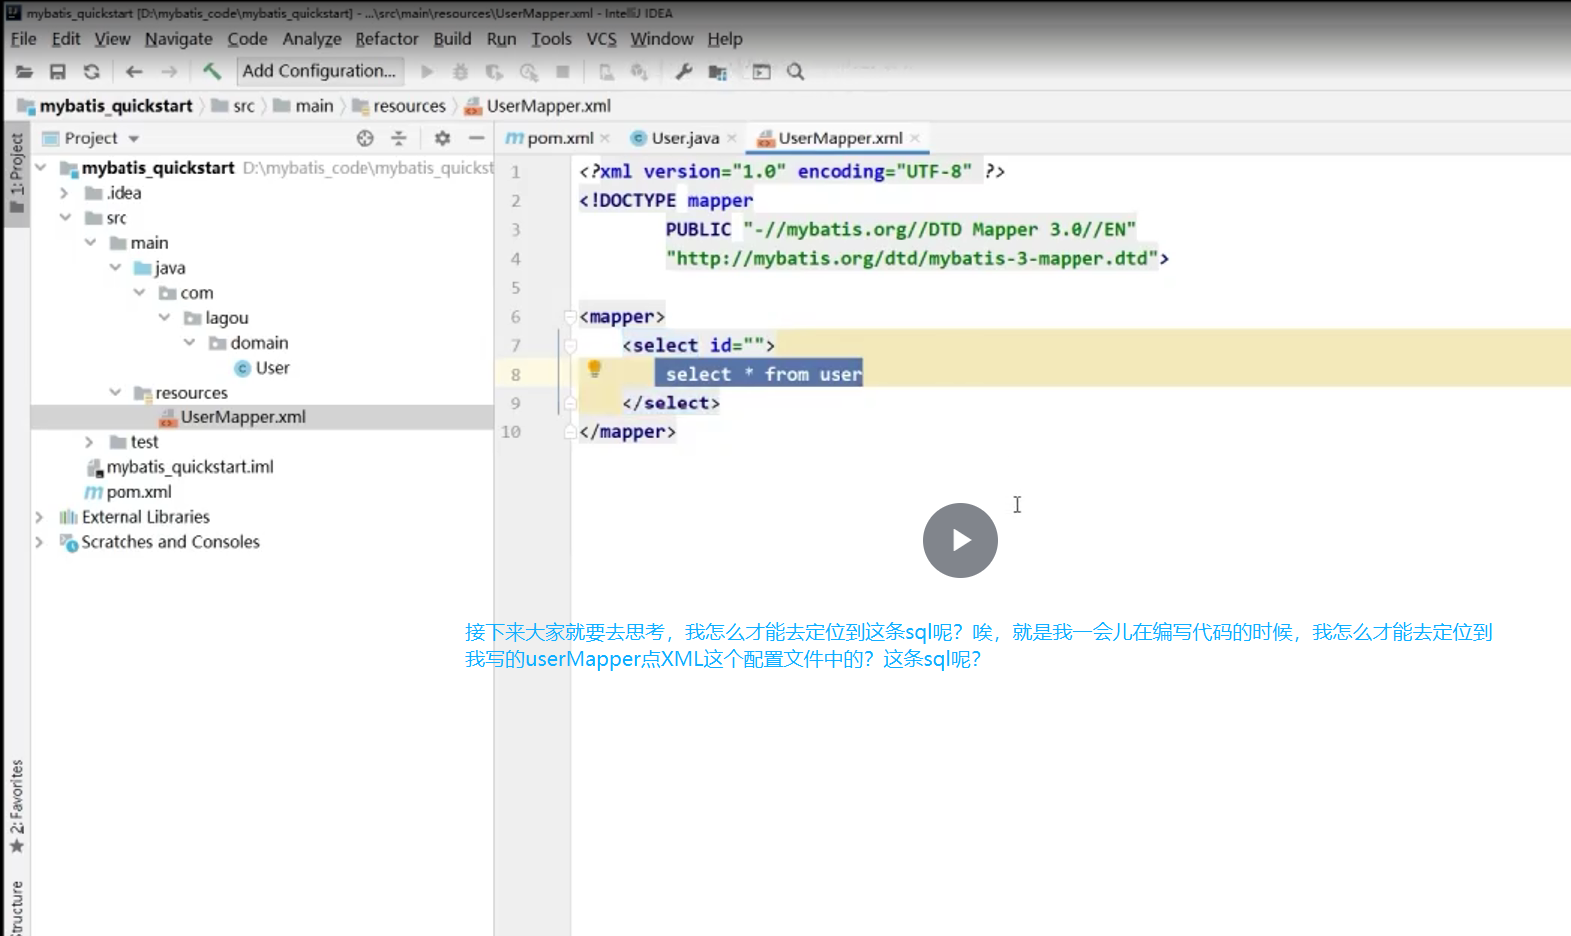Toggle the 1: Project tool window
This screenshot has height=936, width=1571.
pyautogui.click(x=16, y=174)
